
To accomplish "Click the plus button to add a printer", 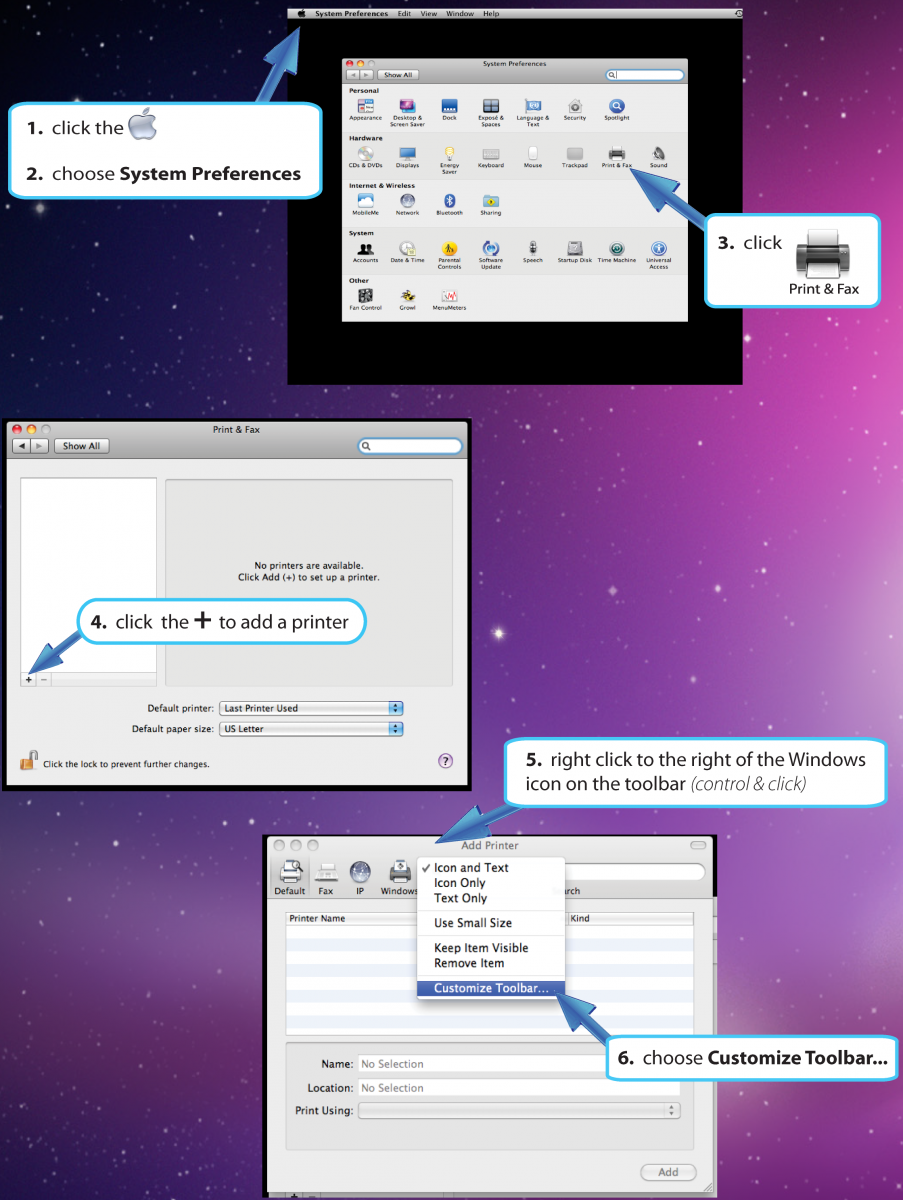I will pos(29,679).
